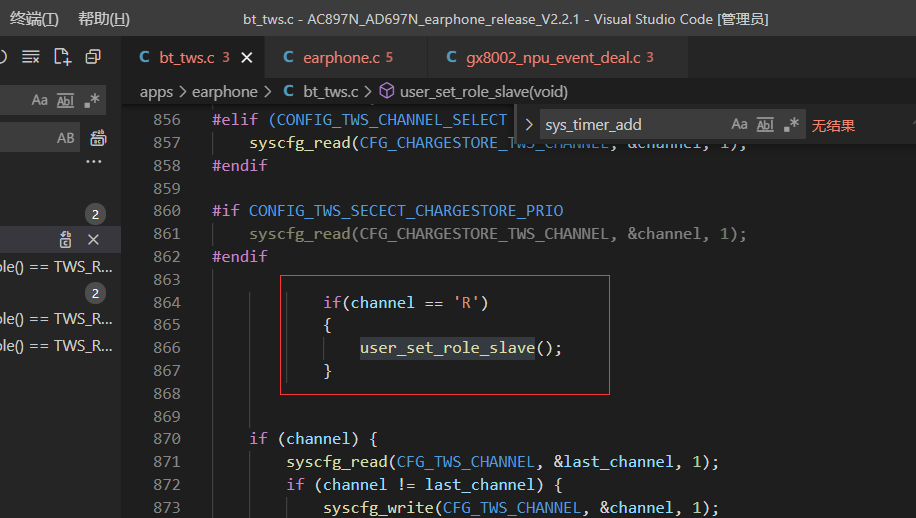Enable Preserve Case in replace field
916x518 pixels.
pos(65,138)
